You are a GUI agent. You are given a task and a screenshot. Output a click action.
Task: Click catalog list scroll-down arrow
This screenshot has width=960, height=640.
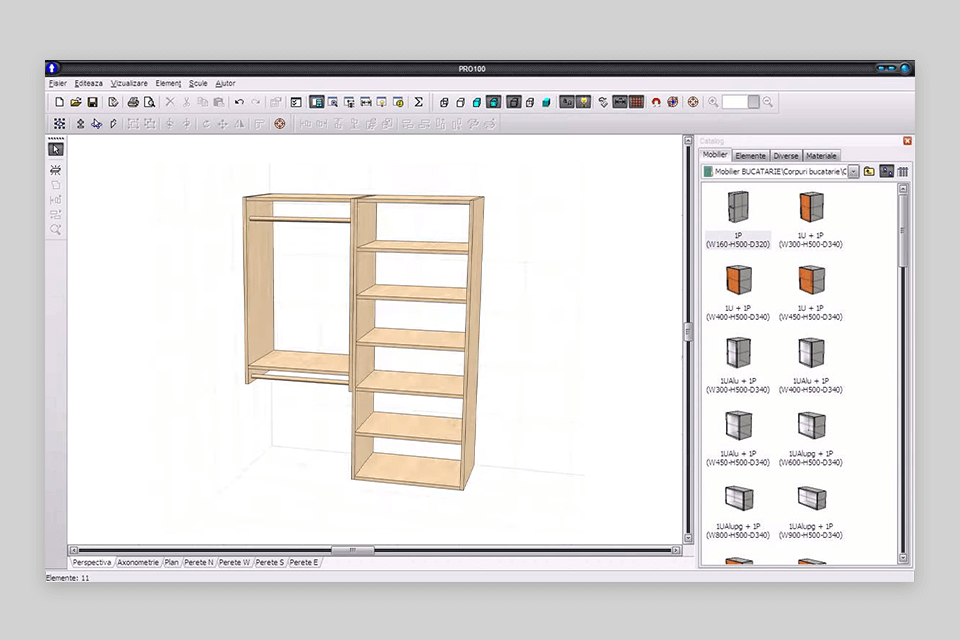902,558
